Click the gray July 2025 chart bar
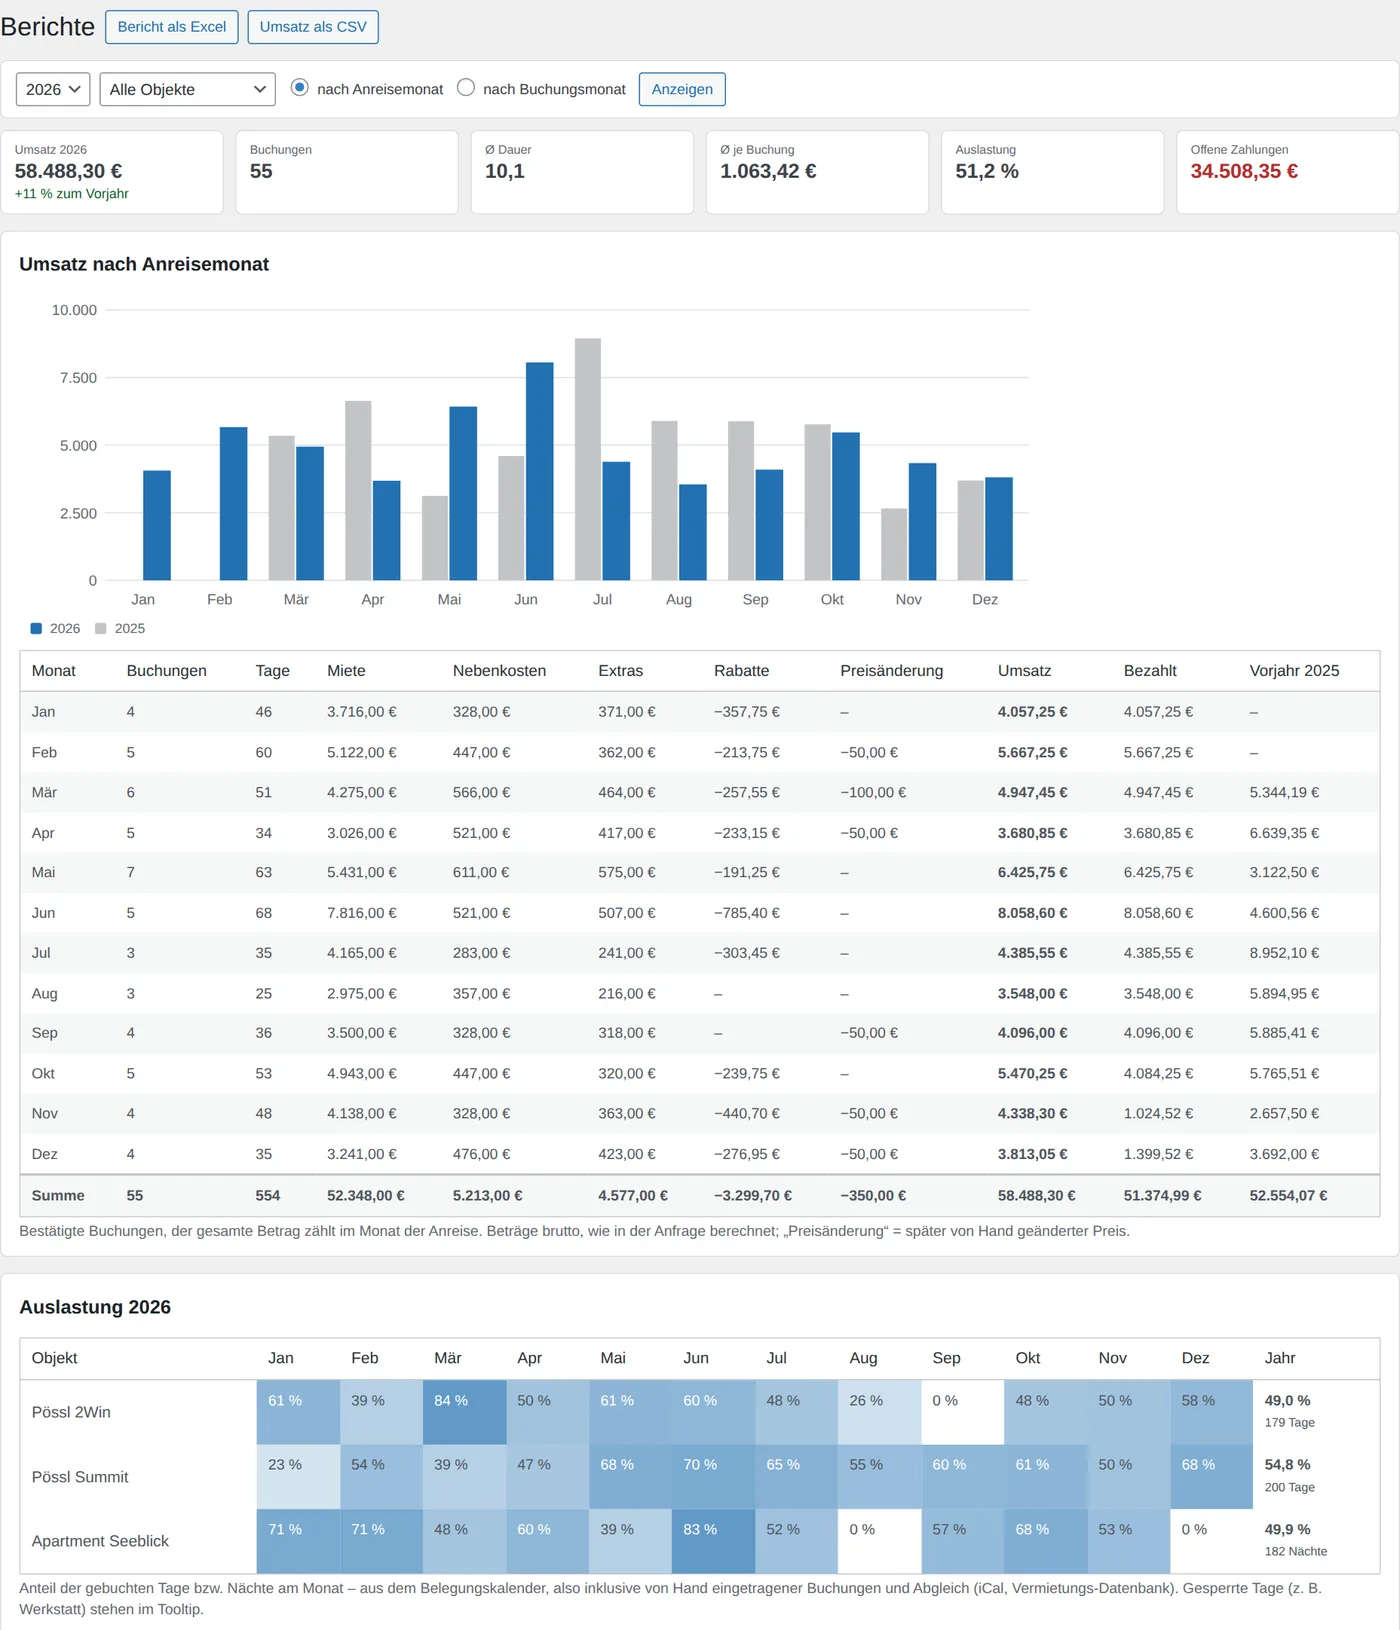The image size is (1400, 1630). 588,459
